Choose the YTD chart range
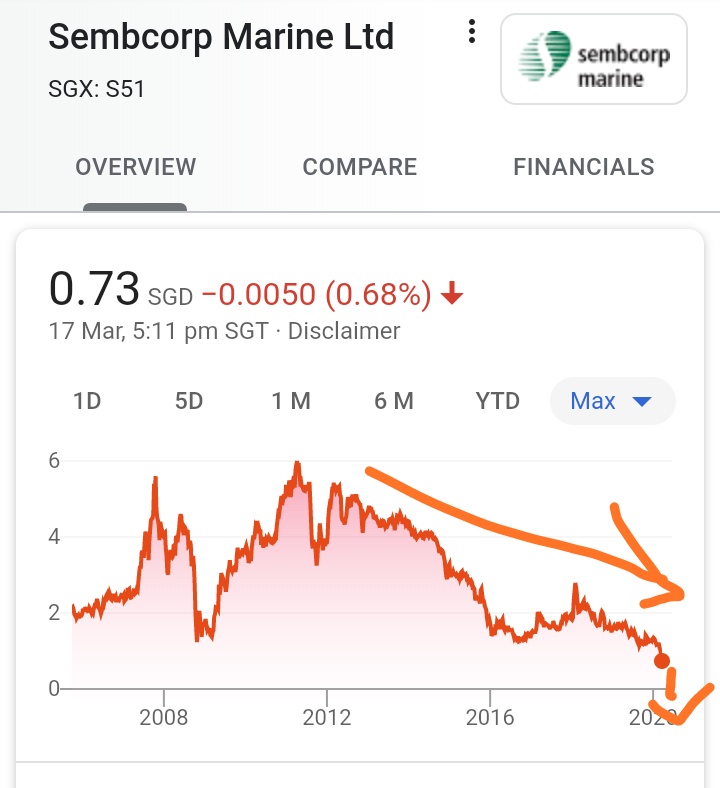The height and width of the screenshot is (788, 720). [x=498, y=401]
